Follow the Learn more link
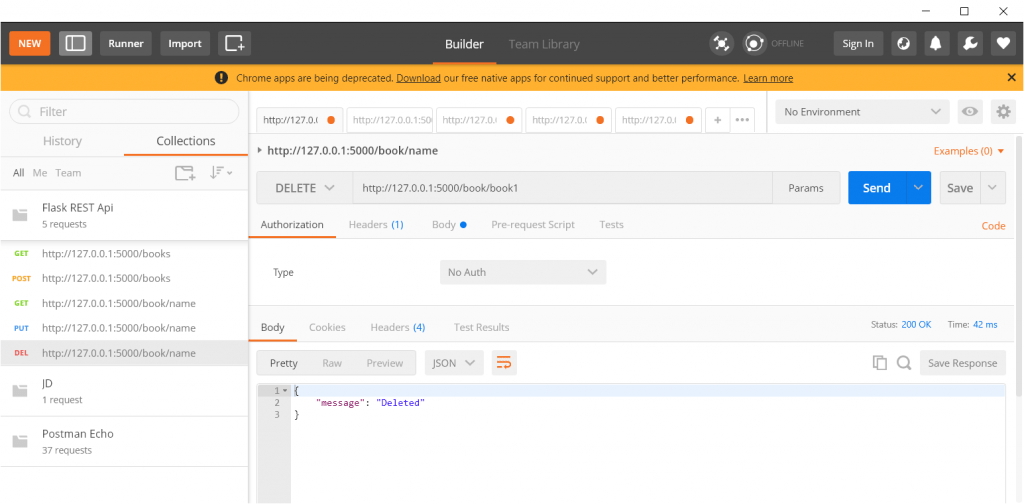The width and height of the screenshot is (1024, 504). pos(768,78)
